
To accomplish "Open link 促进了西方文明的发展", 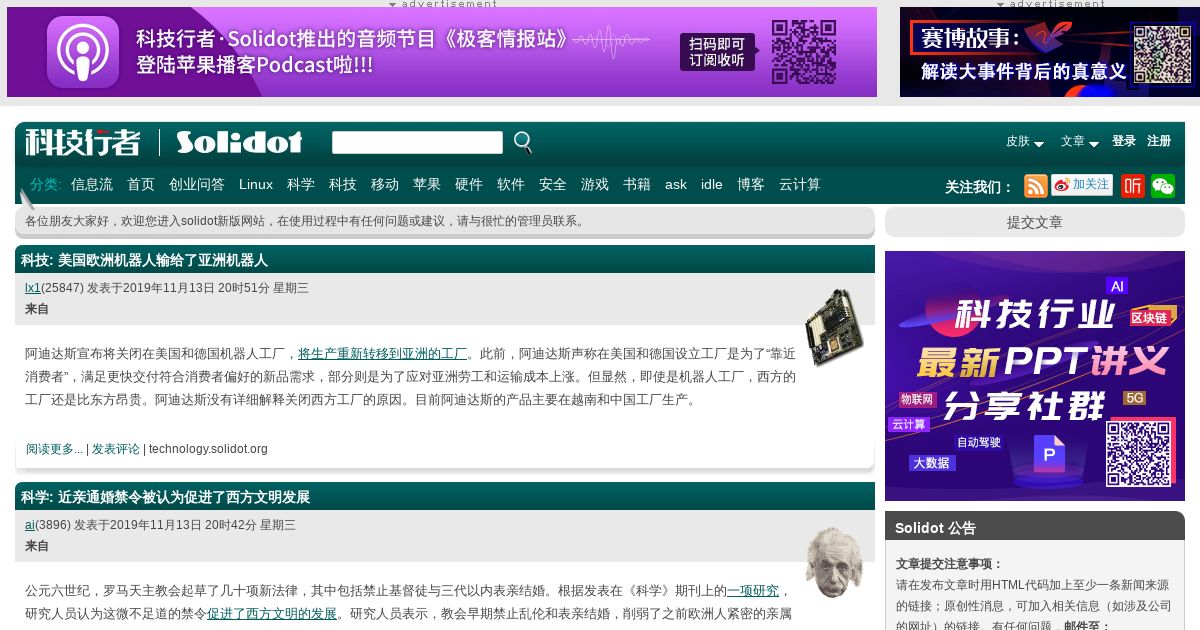I will [x=272, y=614].
